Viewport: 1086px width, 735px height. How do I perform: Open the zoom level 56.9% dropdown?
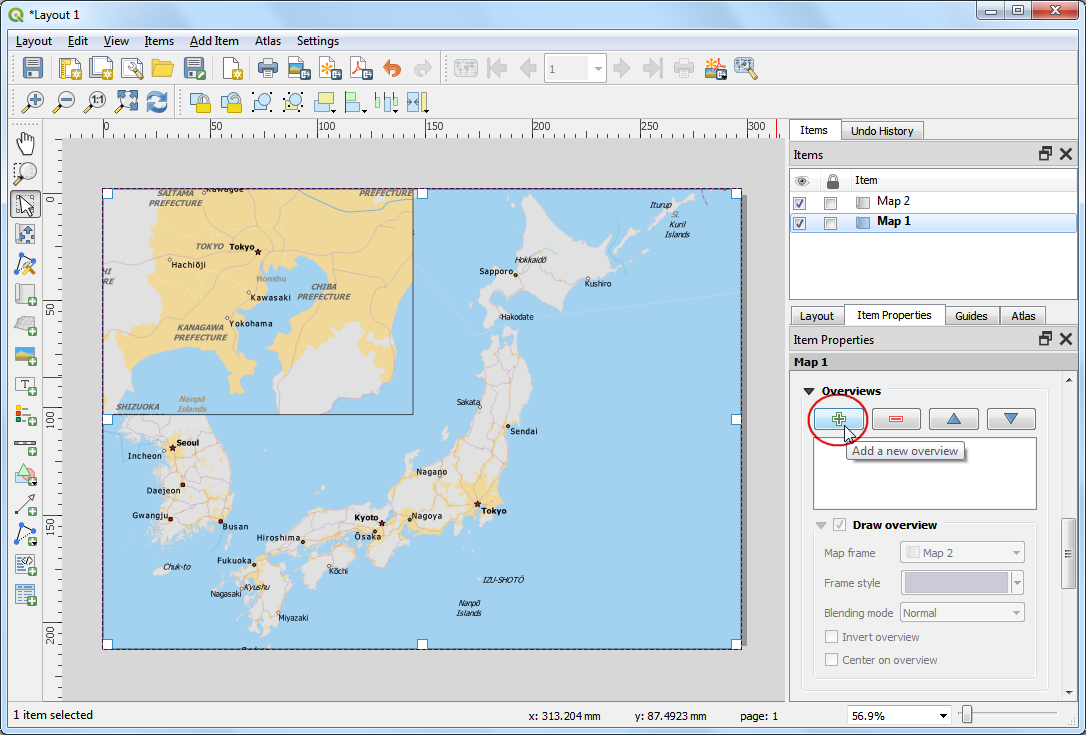point(943,716)
